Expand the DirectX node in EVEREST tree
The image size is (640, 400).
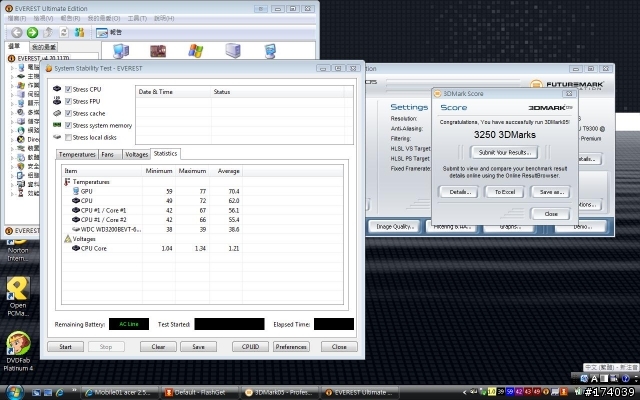click(12, 139)
